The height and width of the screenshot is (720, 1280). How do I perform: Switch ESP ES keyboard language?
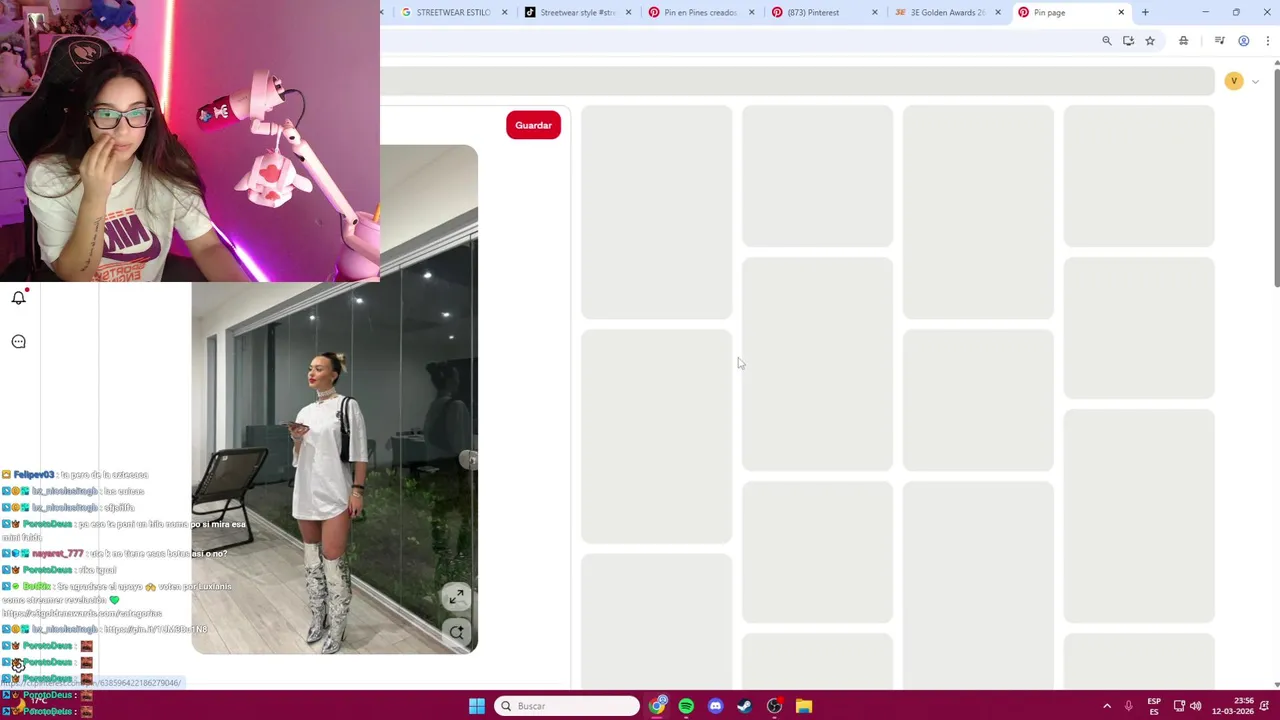coord(1154,706)
